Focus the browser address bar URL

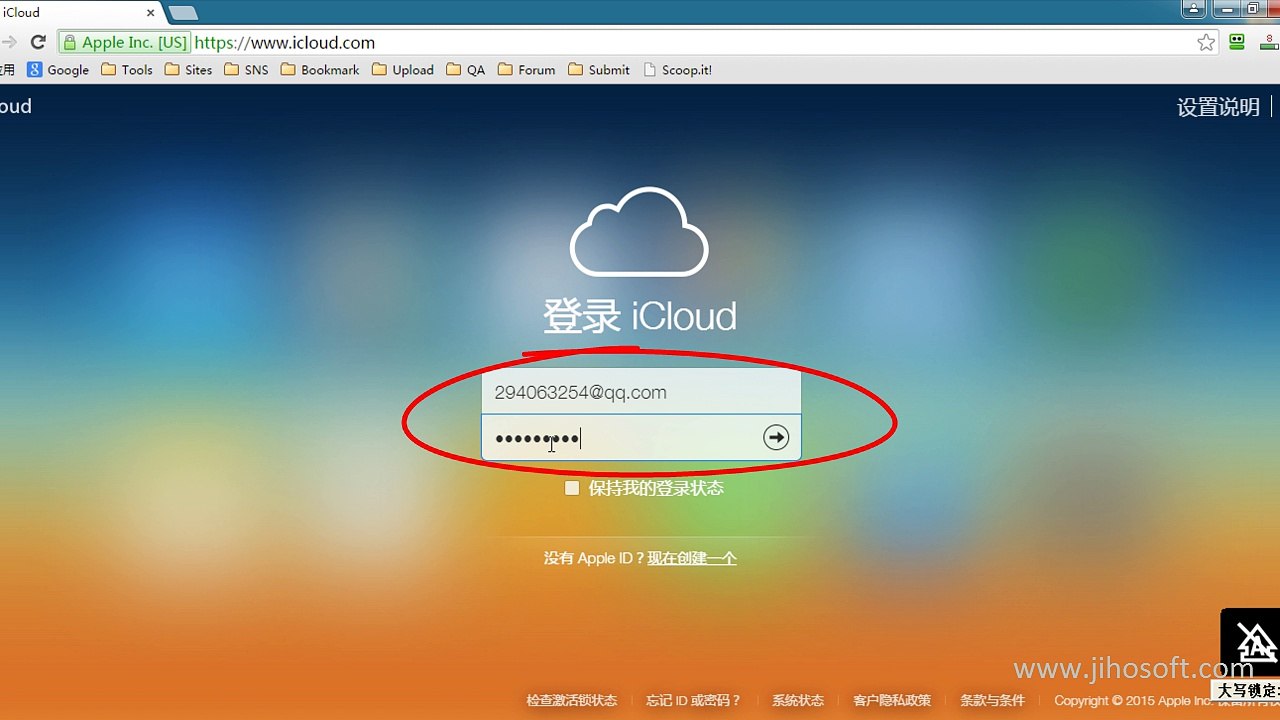click(x=285, y=43)
